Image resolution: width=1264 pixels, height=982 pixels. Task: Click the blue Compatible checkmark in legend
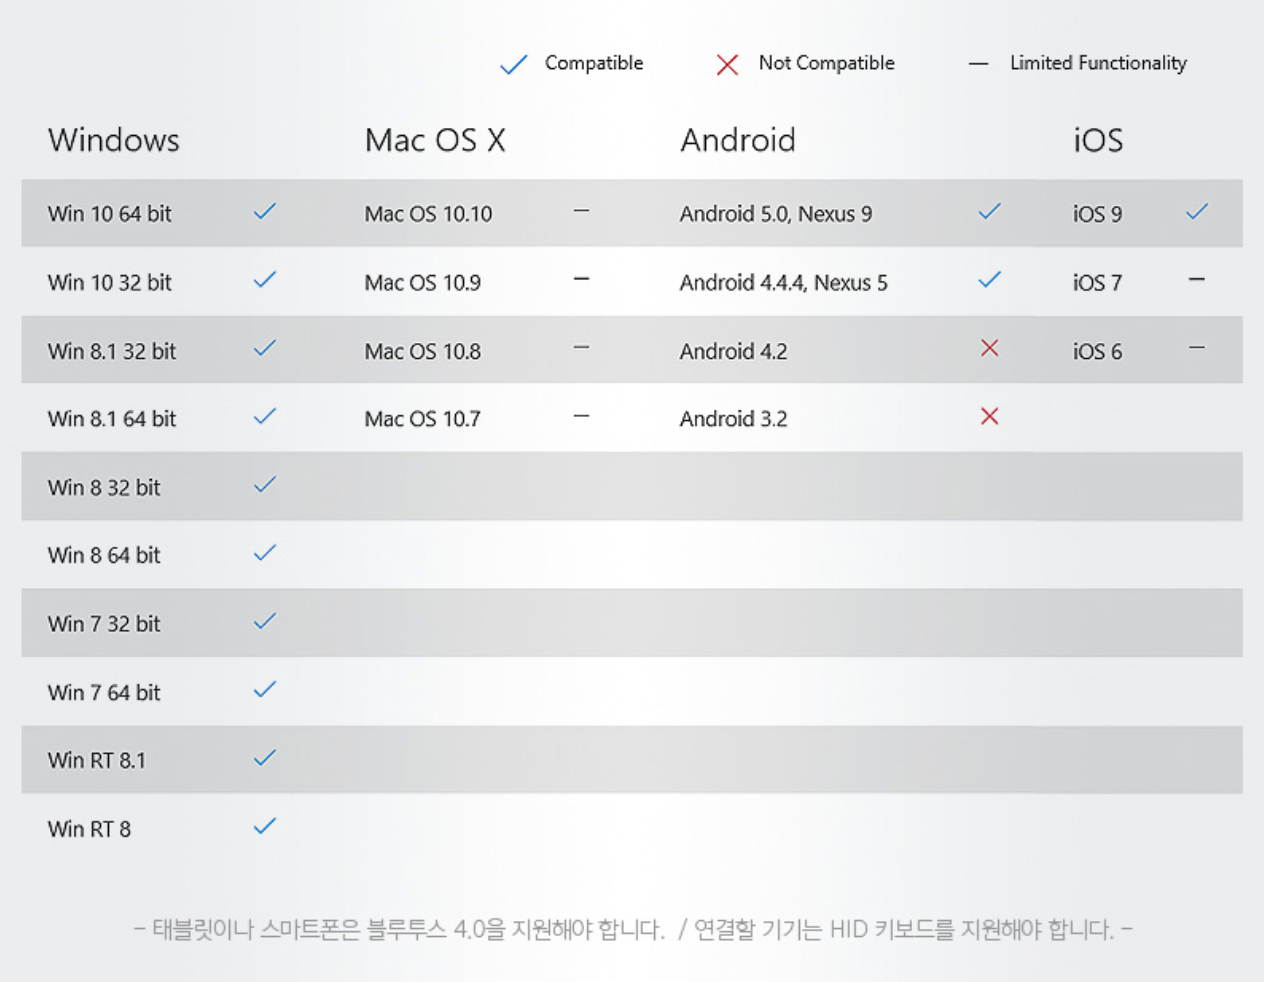(513, 65)
